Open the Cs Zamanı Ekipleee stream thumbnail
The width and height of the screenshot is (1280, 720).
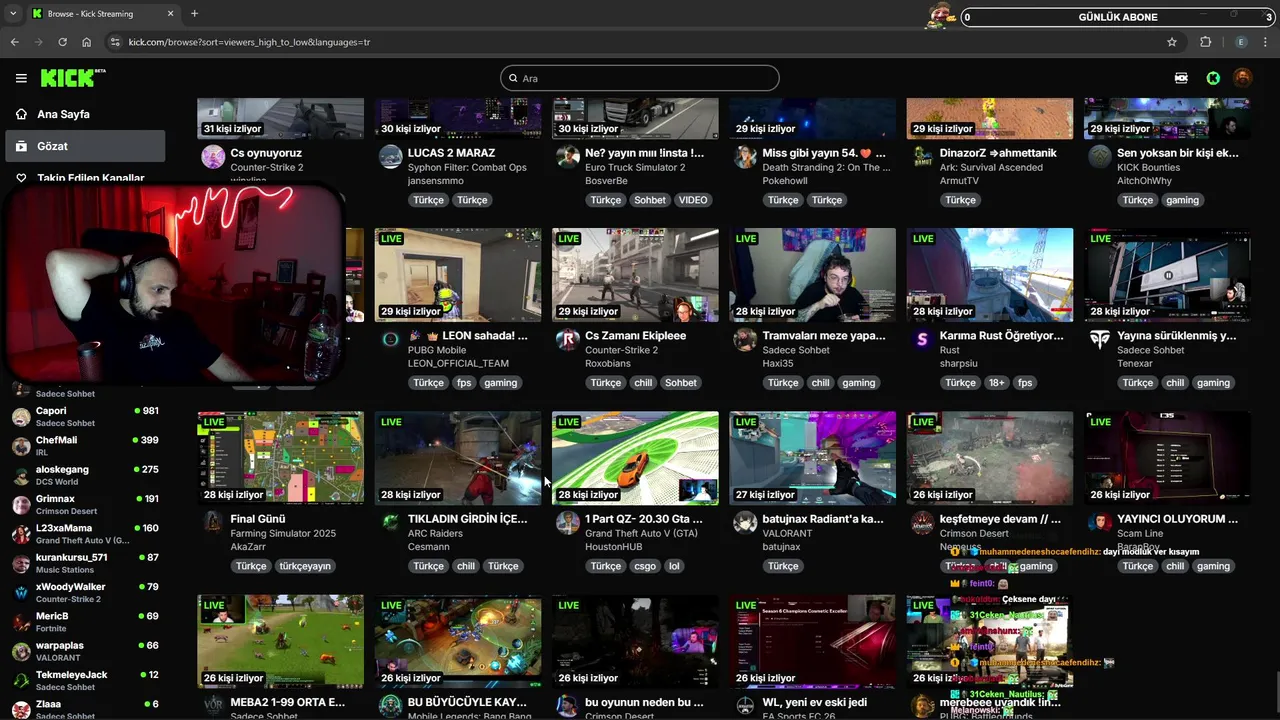(x=635, y=275)
